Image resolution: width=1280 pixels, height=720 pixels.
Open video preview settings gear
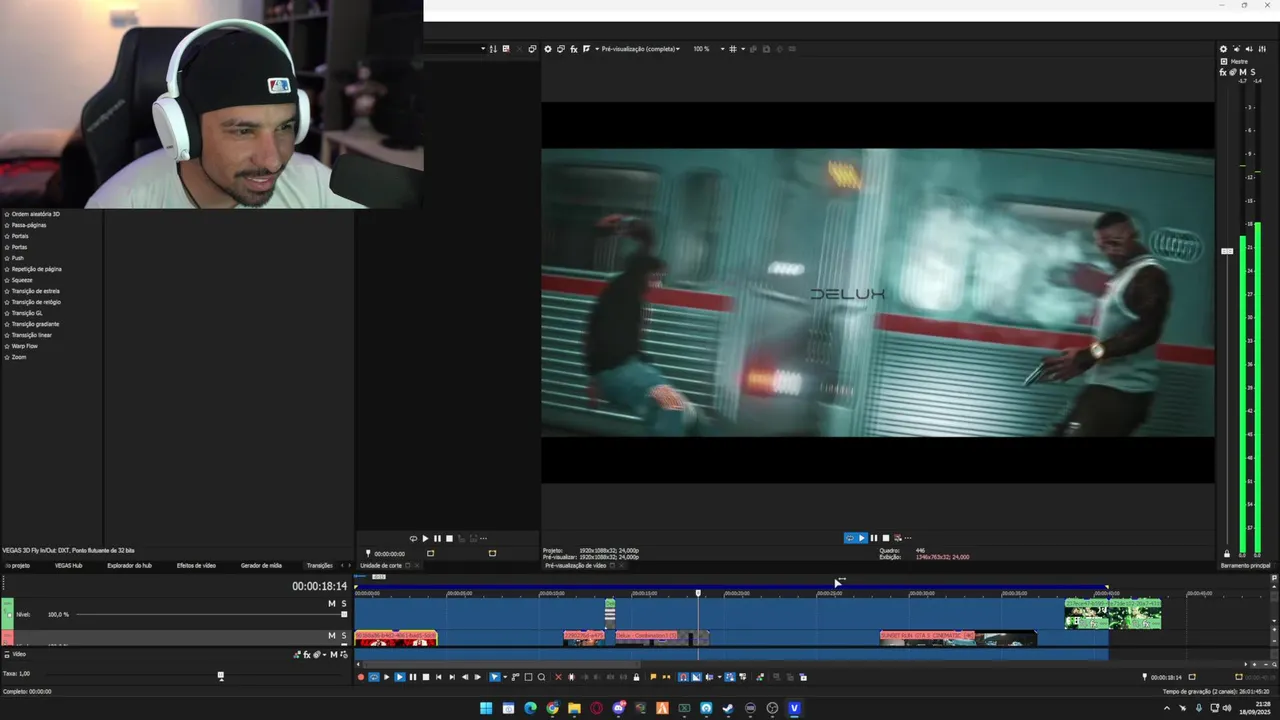[547, 49]
